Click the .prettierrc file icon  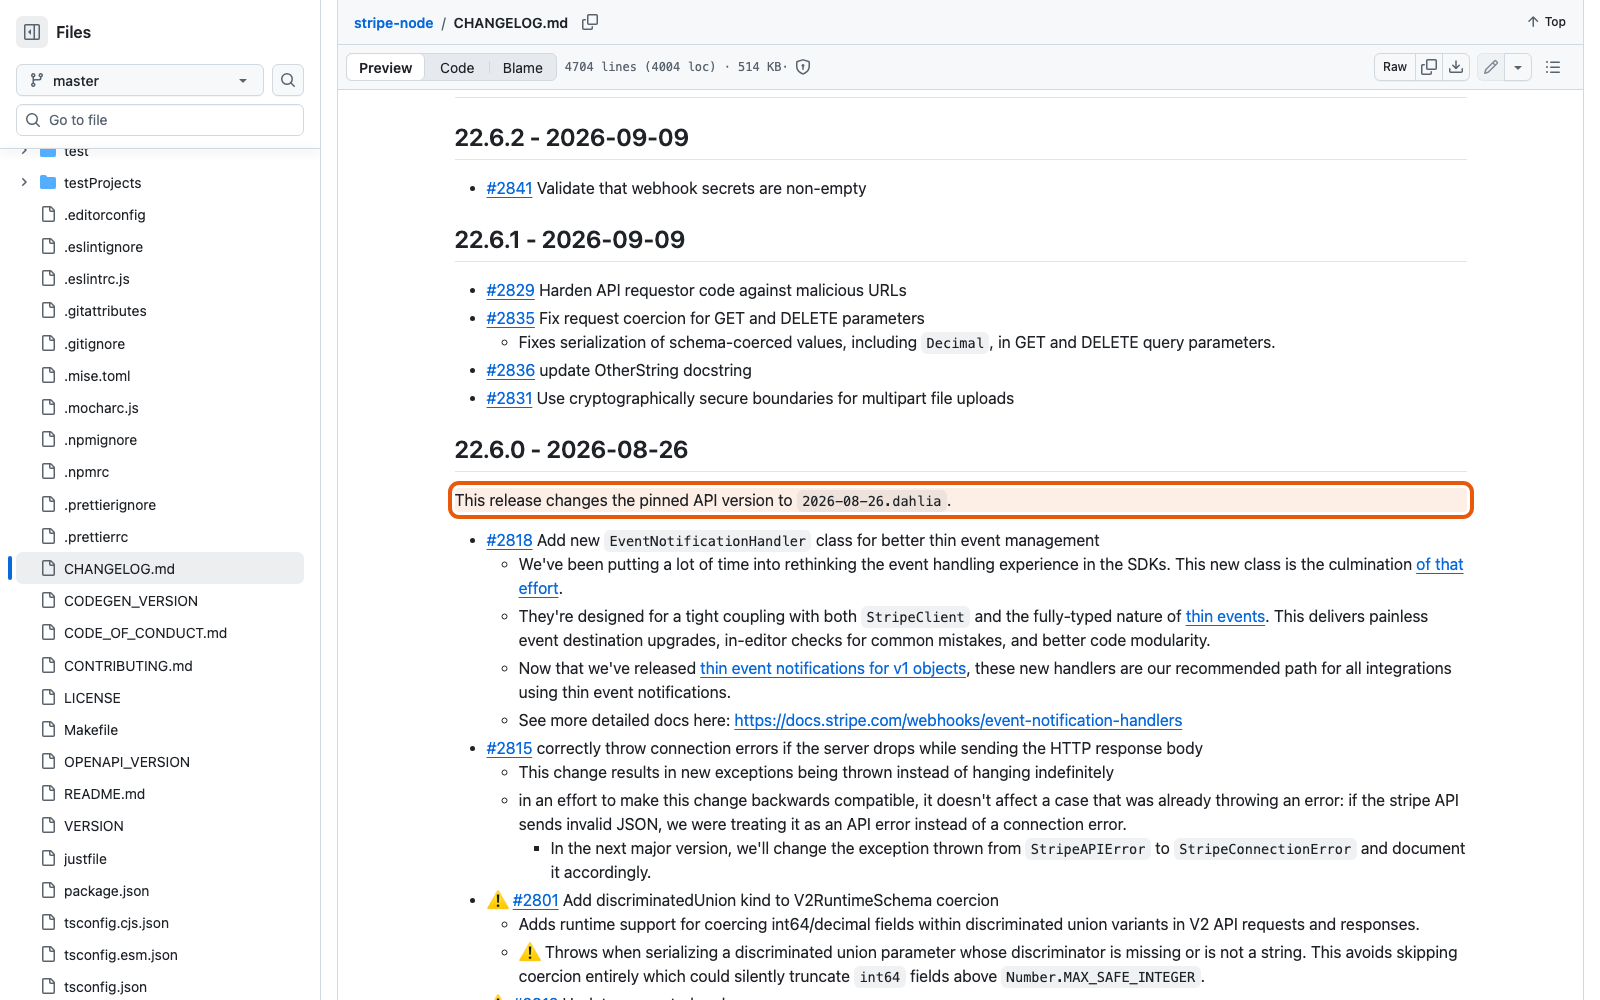pos(48,536)
